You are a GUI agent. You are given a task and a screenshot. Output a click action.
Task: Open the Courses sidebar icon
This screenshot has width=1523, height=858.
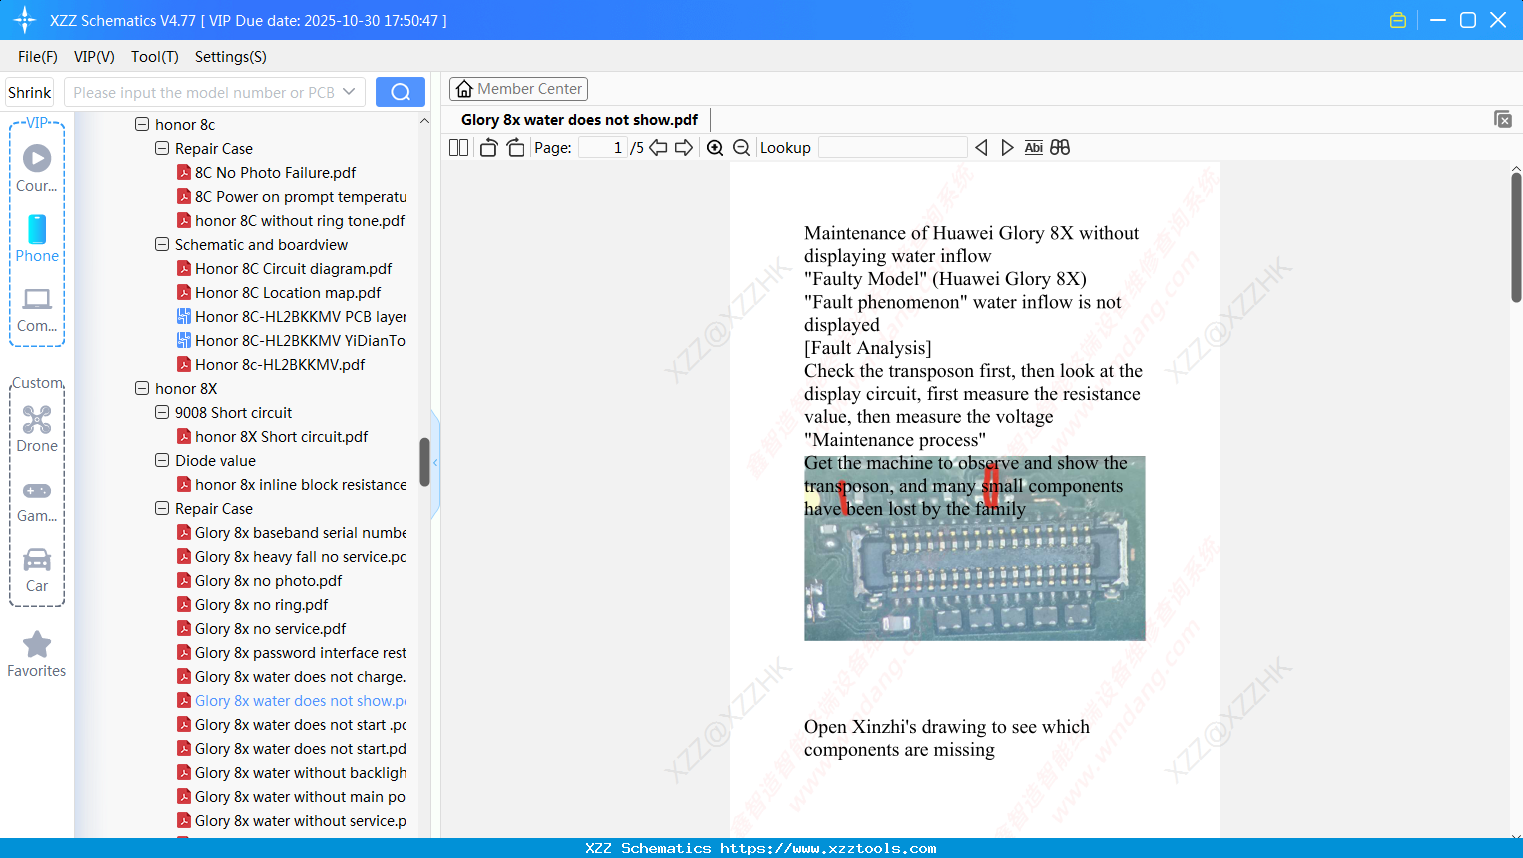click(x=37, y=168)
